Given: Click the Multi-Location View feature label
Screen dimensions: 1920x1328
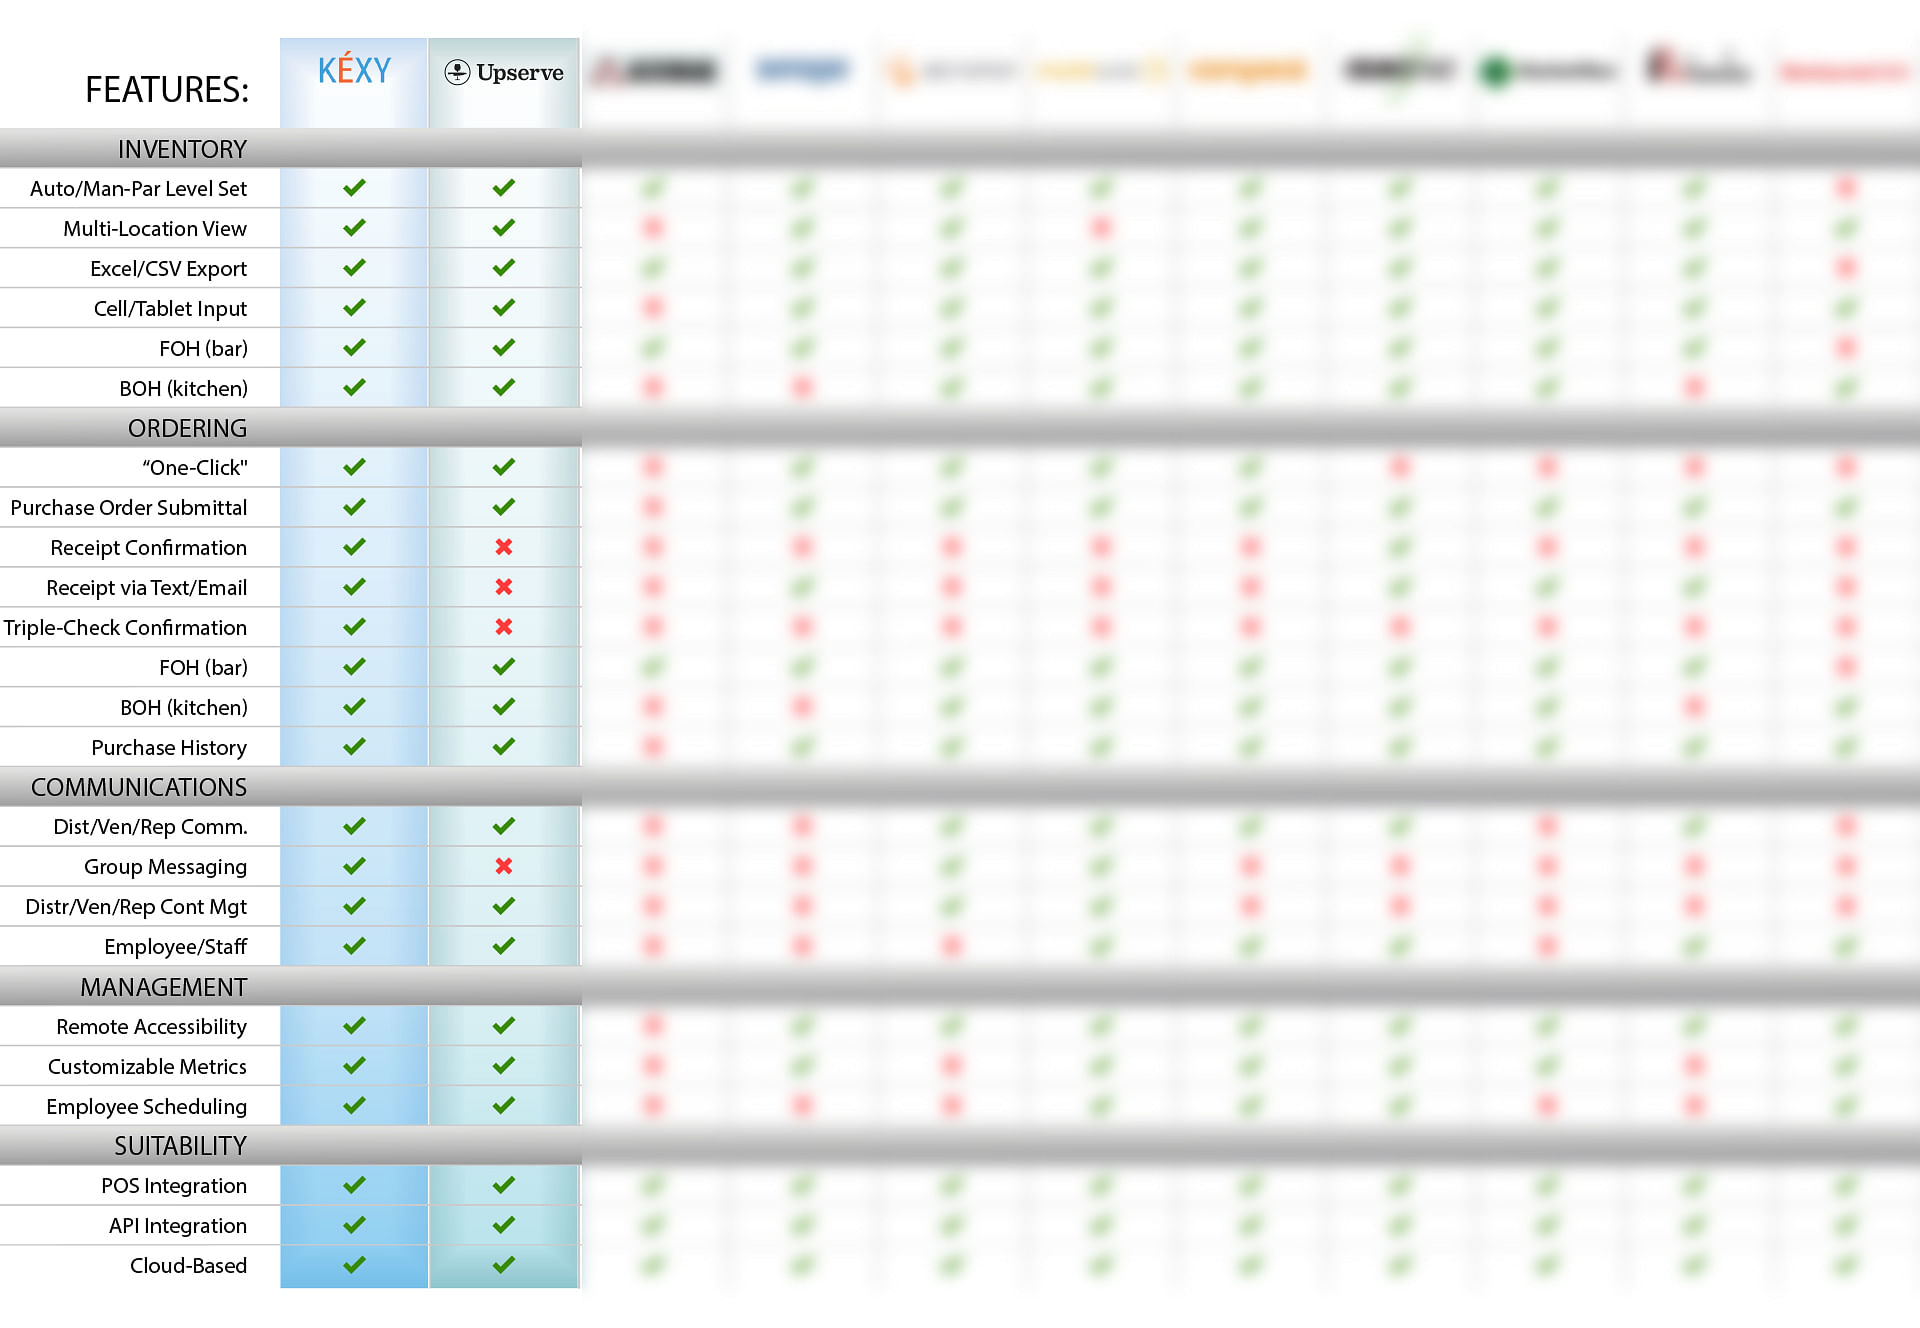Looking at the screenshot, I should (155, 229).
